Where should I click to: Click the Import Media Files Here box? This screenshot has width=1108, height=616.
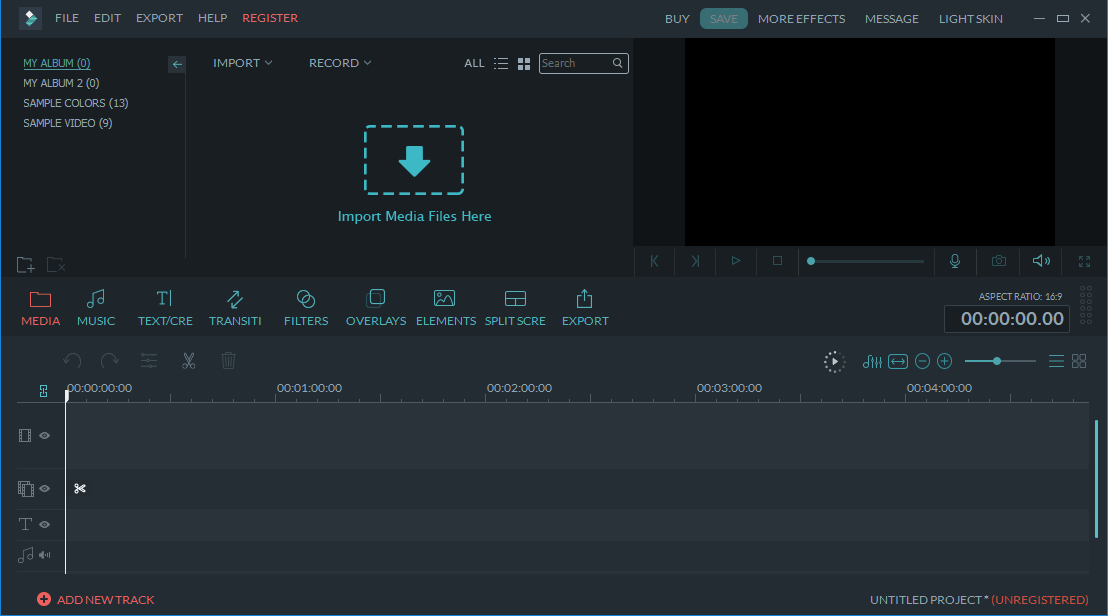(x=414, y=160)
